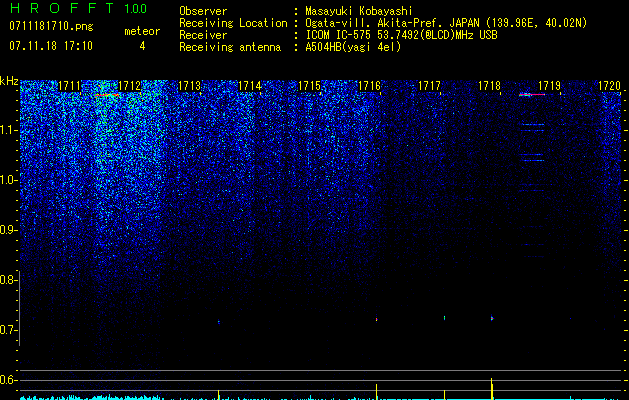The width and height of the screenshot is (629, 400).
Task: Click the 1711 time marker
Action: [70, 86]
